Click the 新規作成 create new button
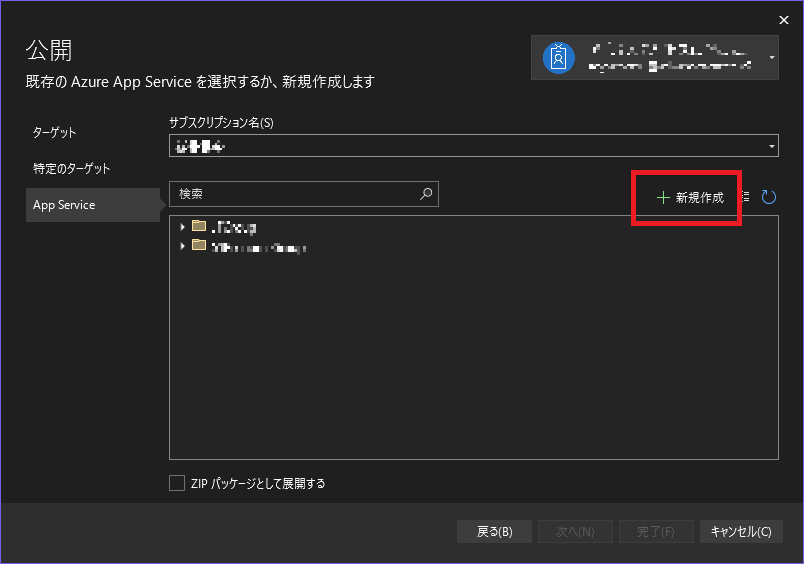This screenshot has width=804, height=564. [690, 197]
